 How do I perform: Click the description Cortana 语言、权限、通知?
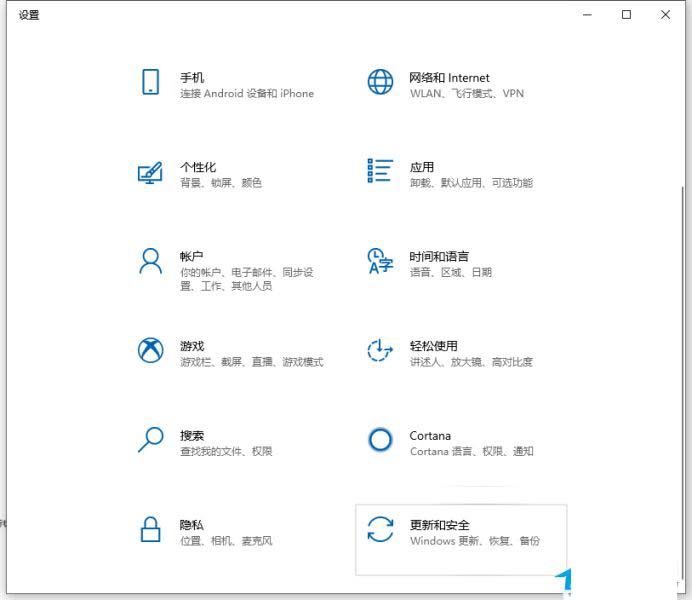[x=472, y=451]
